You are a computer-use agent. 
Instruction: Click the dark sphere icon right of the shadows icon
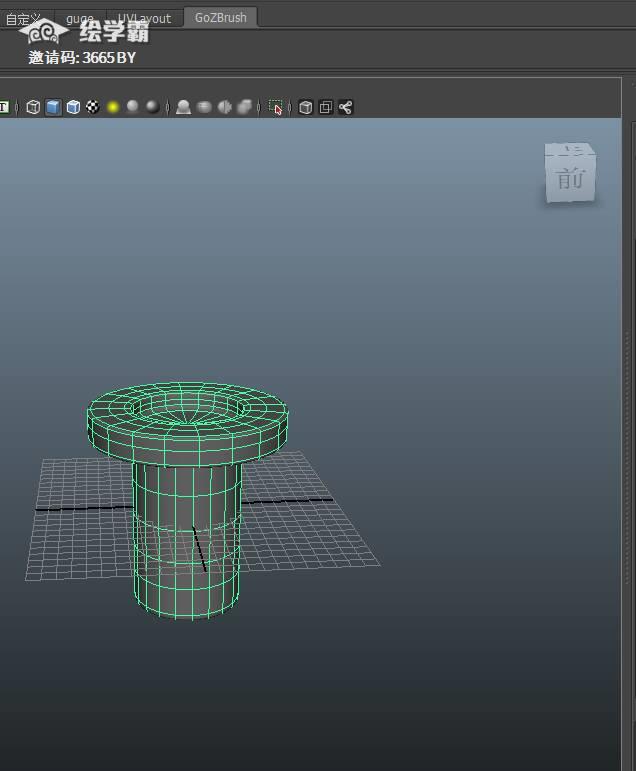point(152,107)
